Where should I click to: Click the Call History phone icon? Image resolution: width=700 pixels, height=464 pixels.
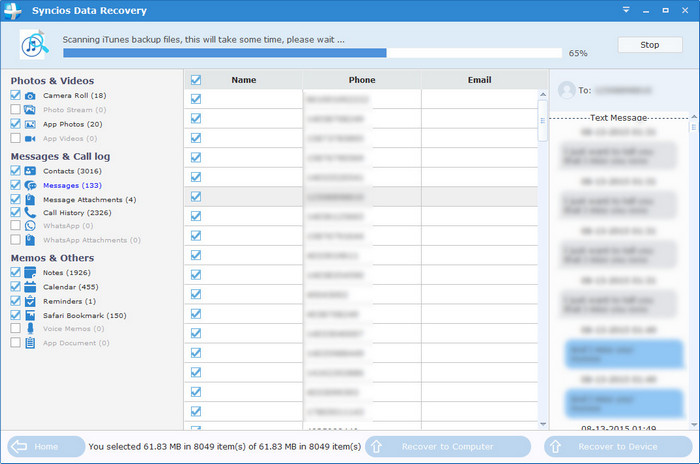pos(30,213)
